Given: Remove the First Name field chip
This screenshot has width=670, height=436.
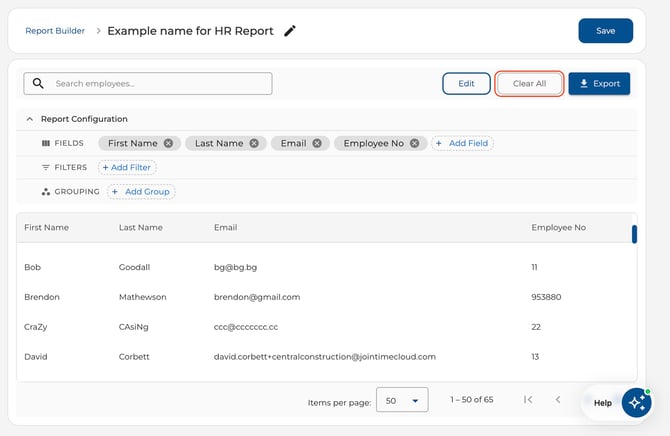Looking at the screenshot, I should tap(168, 143).
